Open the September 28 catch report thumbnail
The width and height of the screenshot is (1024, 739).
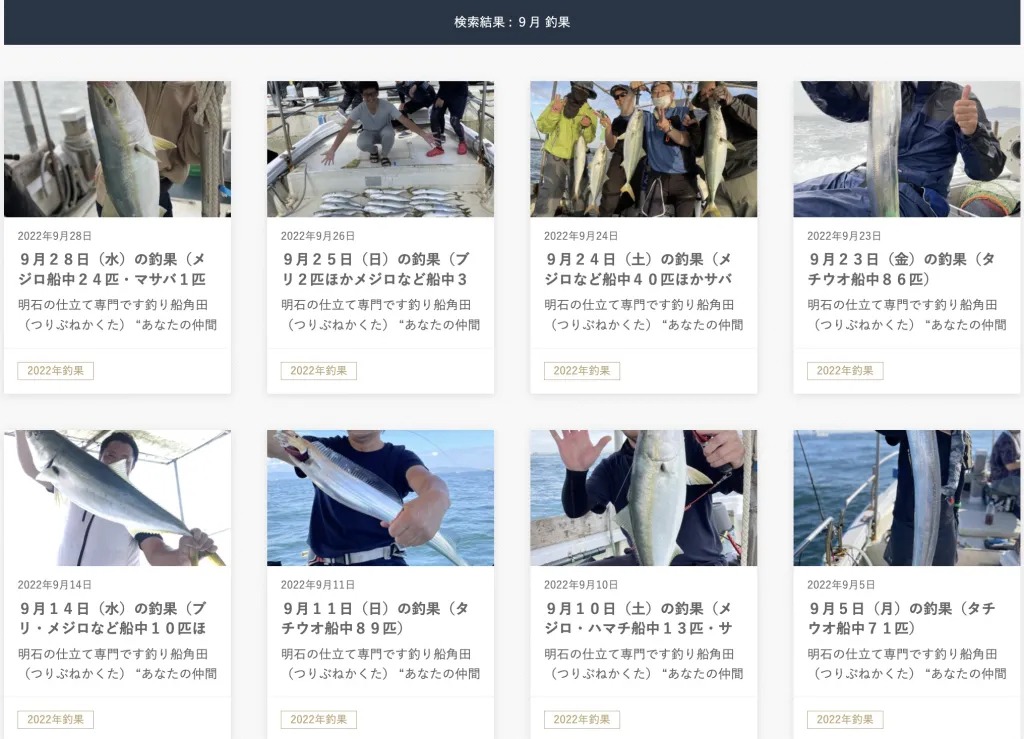tap(118, 149)
